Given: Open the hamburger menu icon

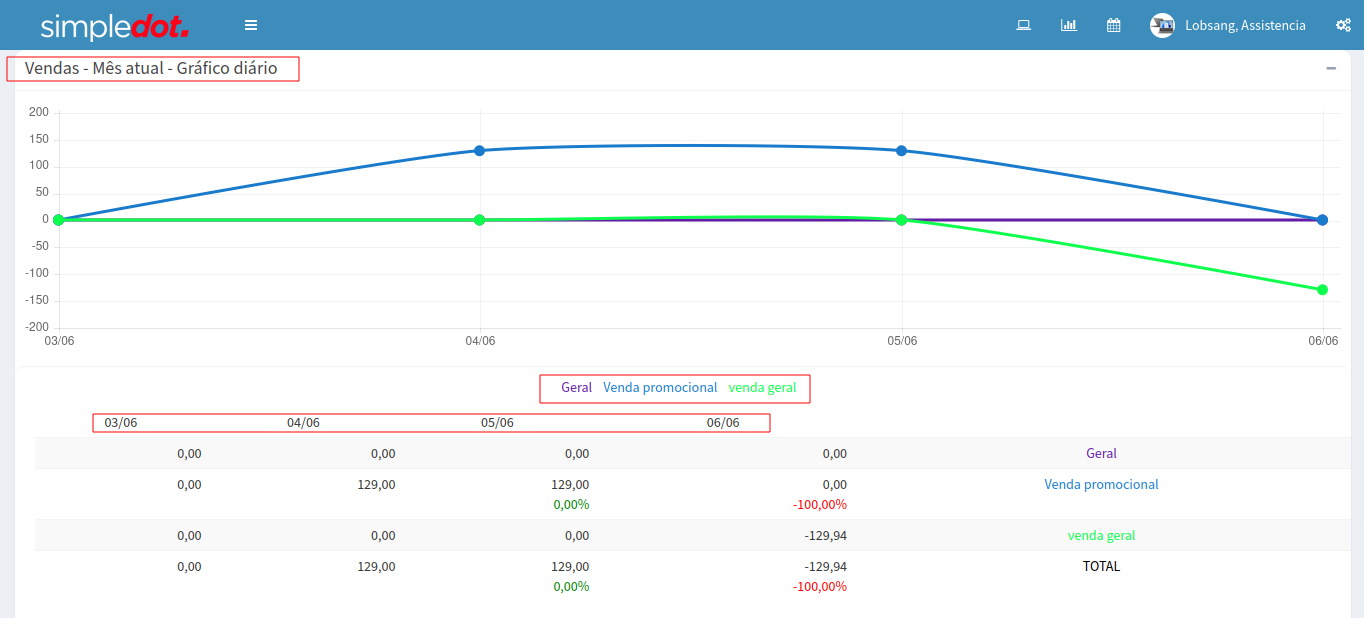Looking at the screenshot, I should [251, 25].
